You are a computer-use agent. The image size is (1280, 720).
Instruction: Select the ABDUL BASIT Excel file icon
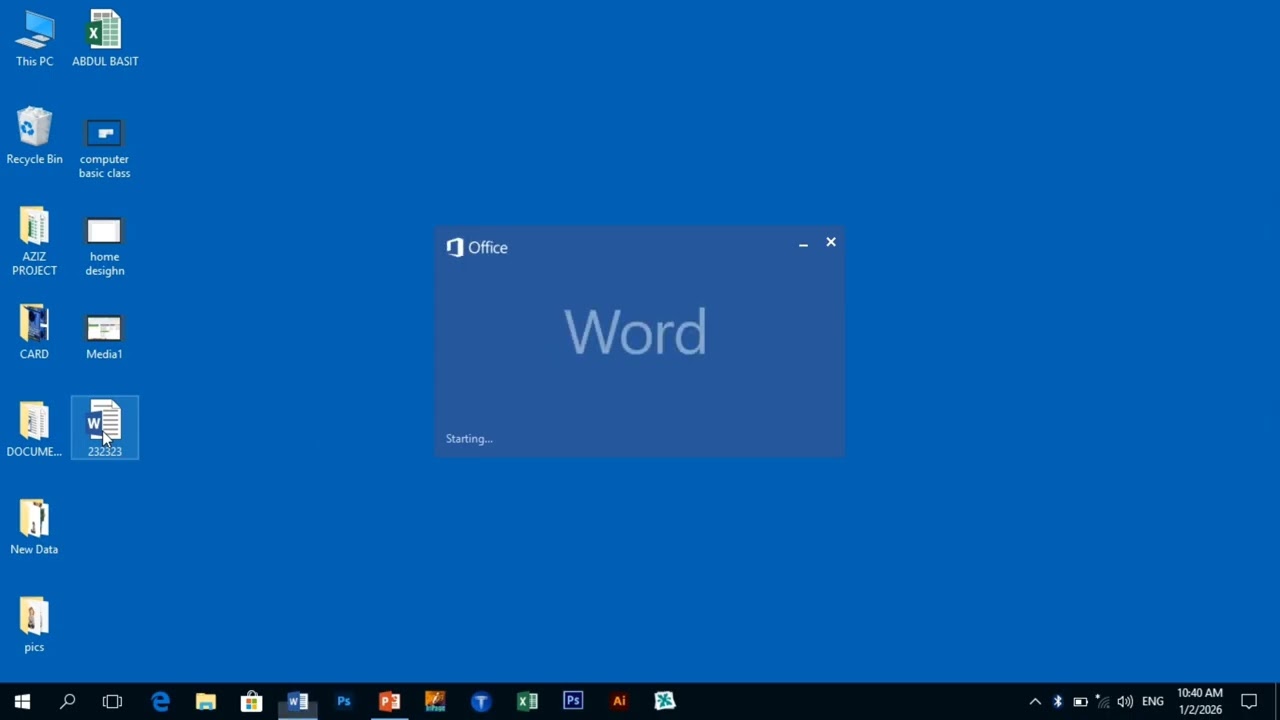point(105,39)
